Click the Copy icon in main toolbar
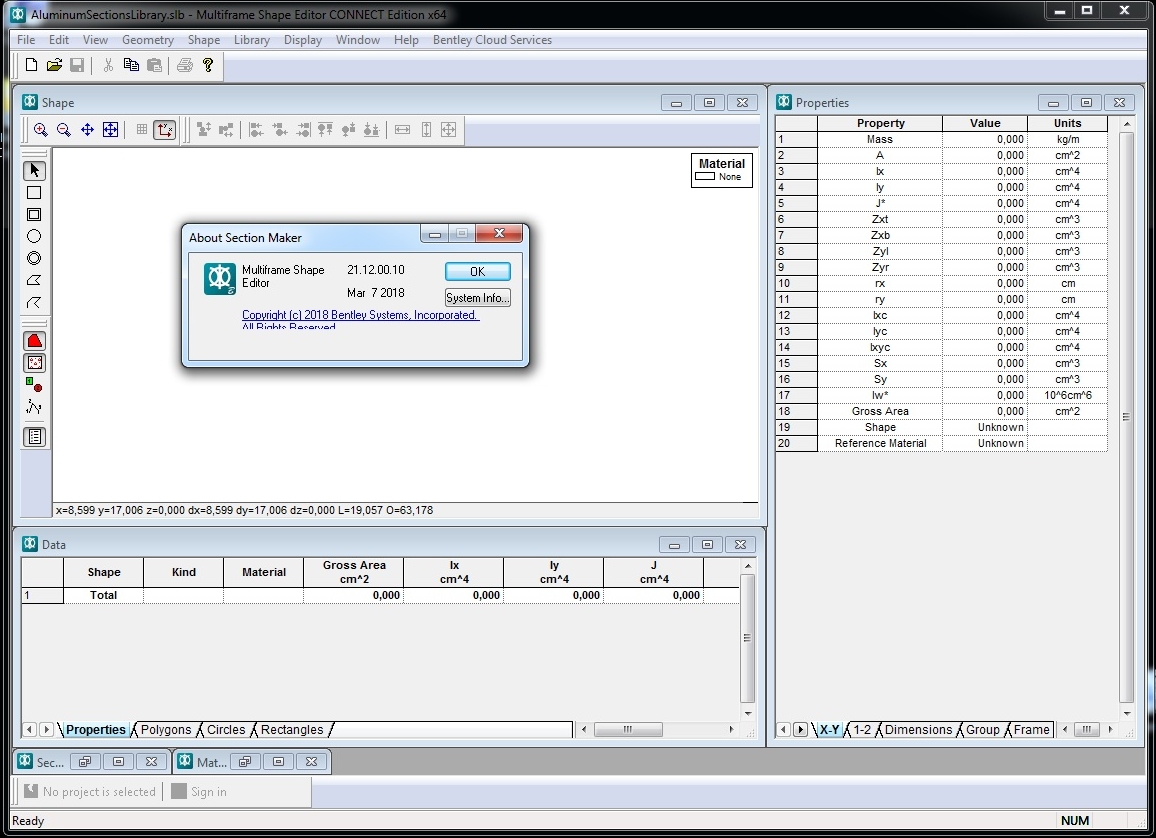This screenshot has width=1156, height=838. click(x=131, y=65)
